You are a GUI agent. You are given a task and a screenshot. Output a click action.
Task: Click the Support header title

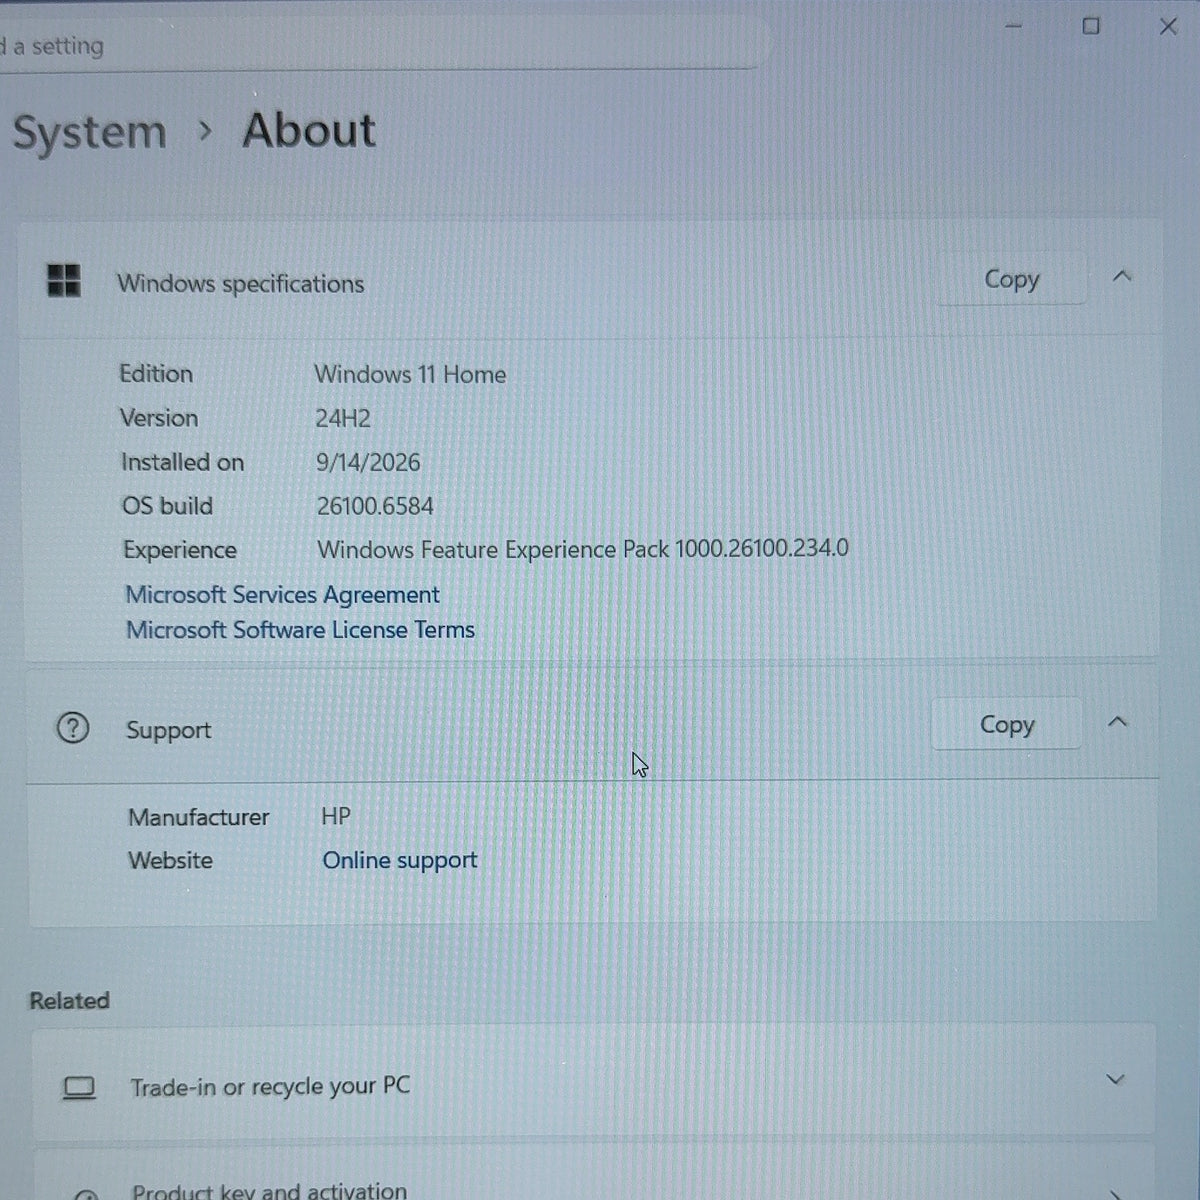tap(168, 730)
